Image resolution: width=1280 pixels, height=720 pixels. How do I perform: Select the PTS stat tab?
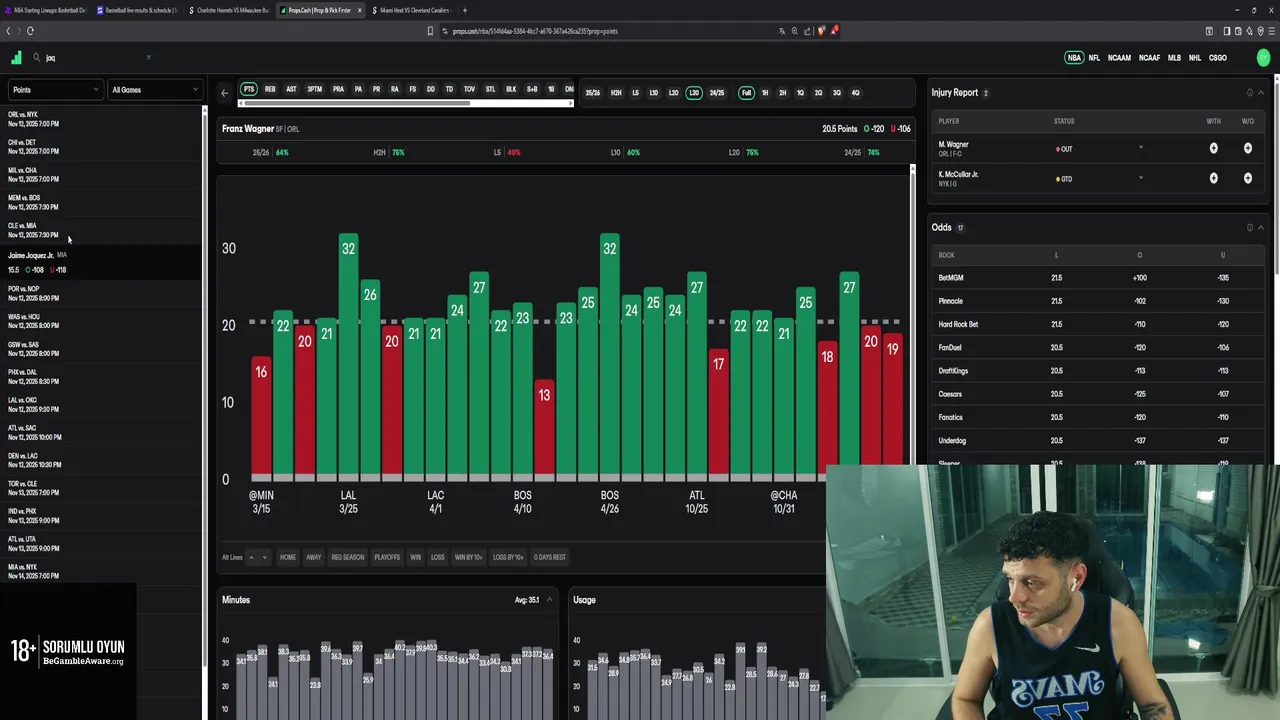pyautogui.click(x=248, y=89)
